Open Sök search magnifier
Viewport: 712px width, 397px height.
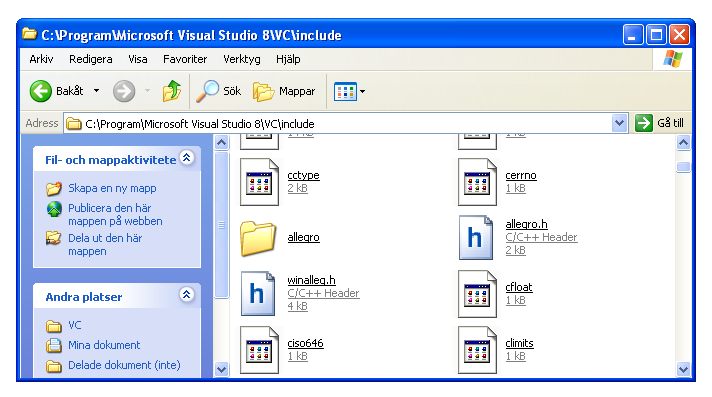[208, 91]
